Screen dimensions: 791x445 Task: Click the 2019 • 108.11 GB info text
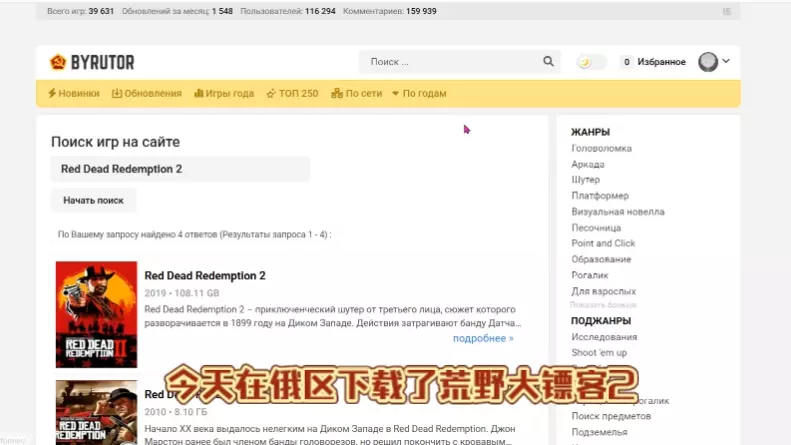tap(182, 293)
